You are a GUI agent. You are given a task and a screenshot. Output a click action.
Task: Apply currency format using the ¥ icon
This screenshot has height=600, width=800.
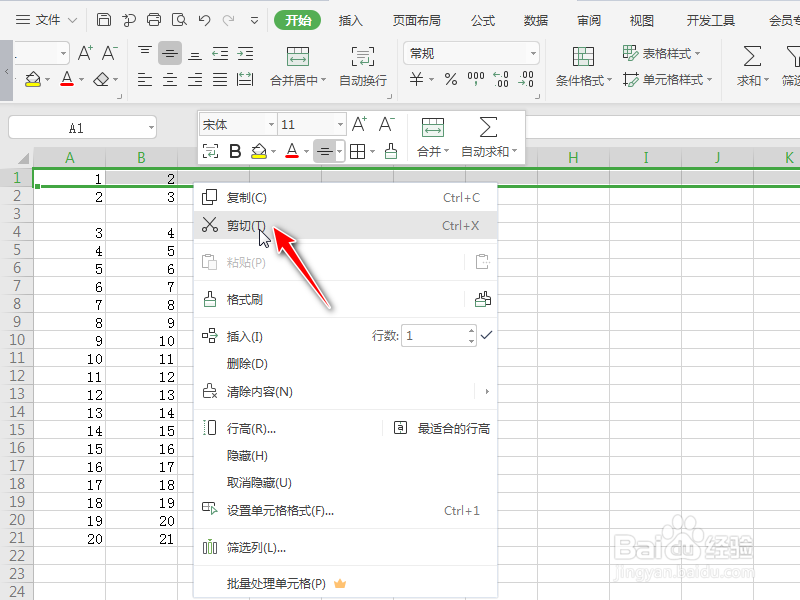pos(417,80)
